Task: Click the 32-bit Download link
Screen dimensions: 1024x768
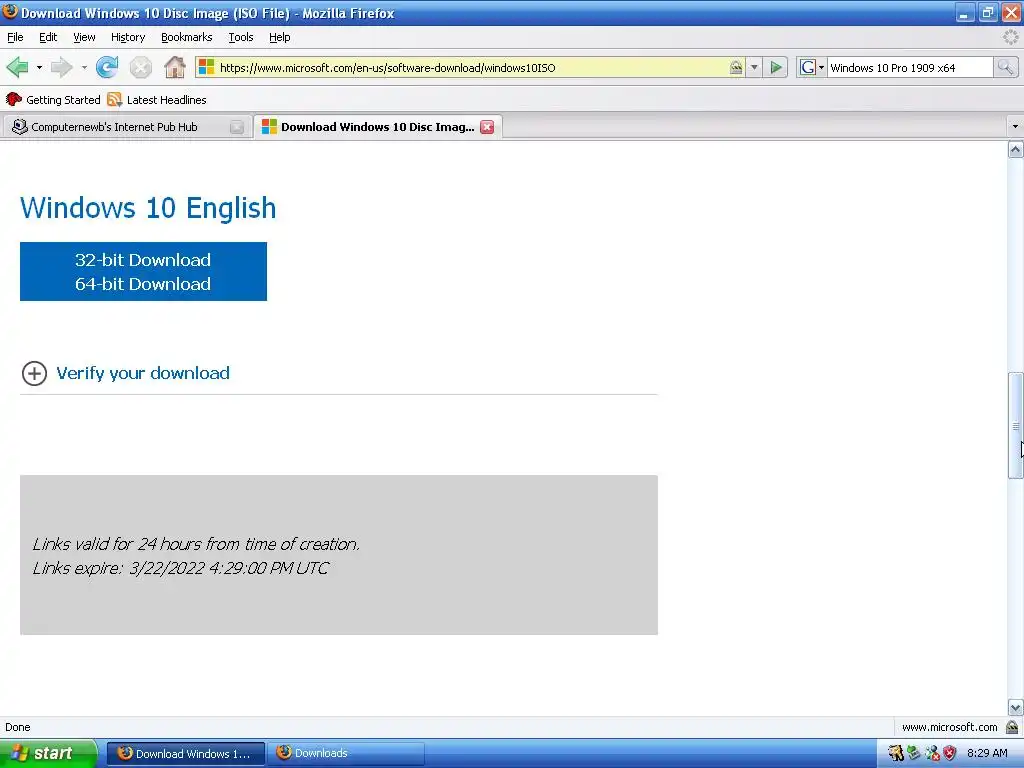Action: [143, 260]
